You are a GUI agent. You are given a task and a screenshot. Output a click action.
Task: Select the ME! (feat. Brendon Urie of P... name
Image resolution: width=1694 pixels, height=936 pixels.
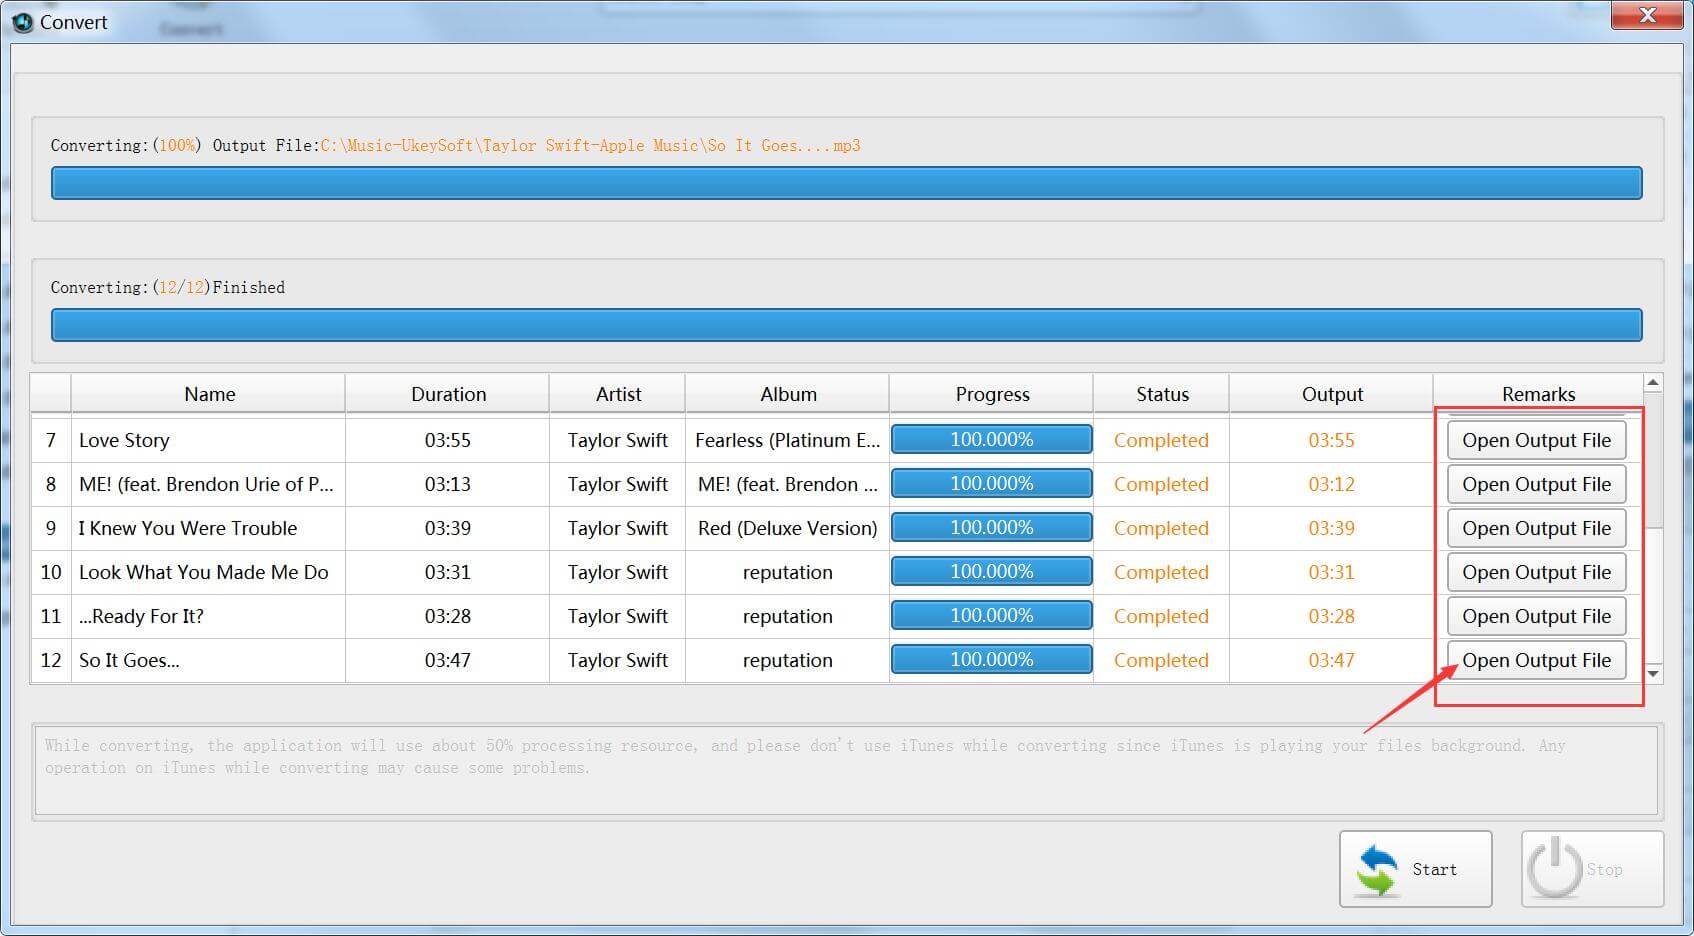(x=206, y=484)
